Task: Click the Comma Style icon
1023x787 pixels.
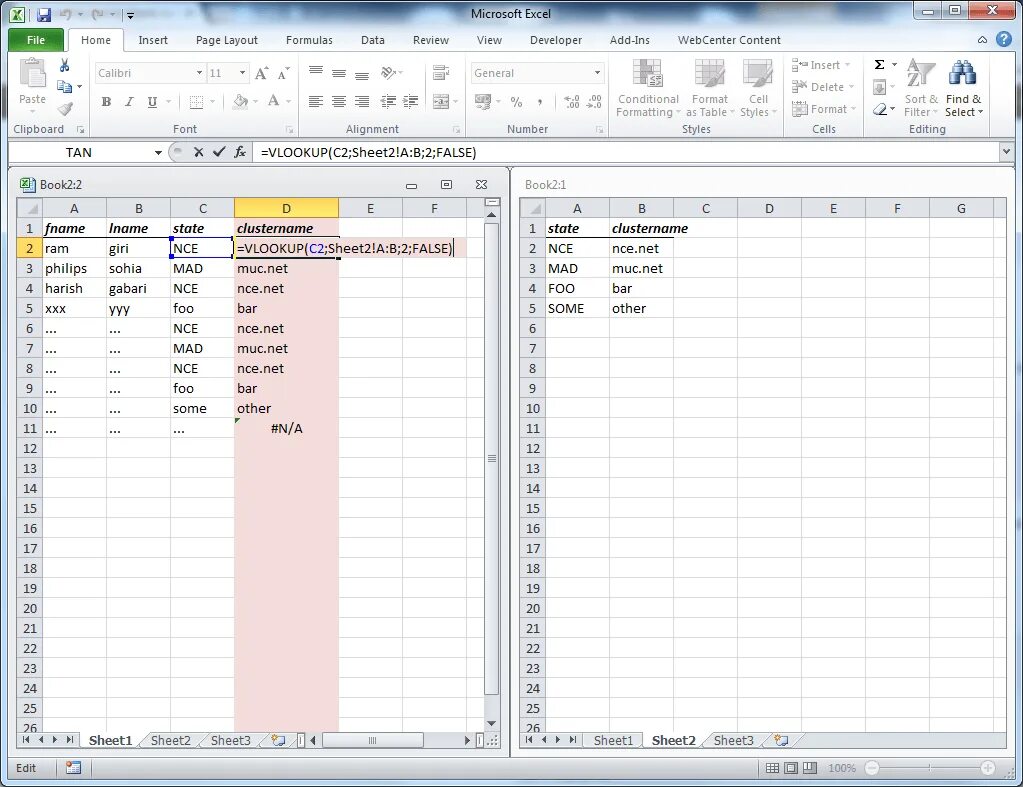Action: pyautogui.click(x=540, y=102)
